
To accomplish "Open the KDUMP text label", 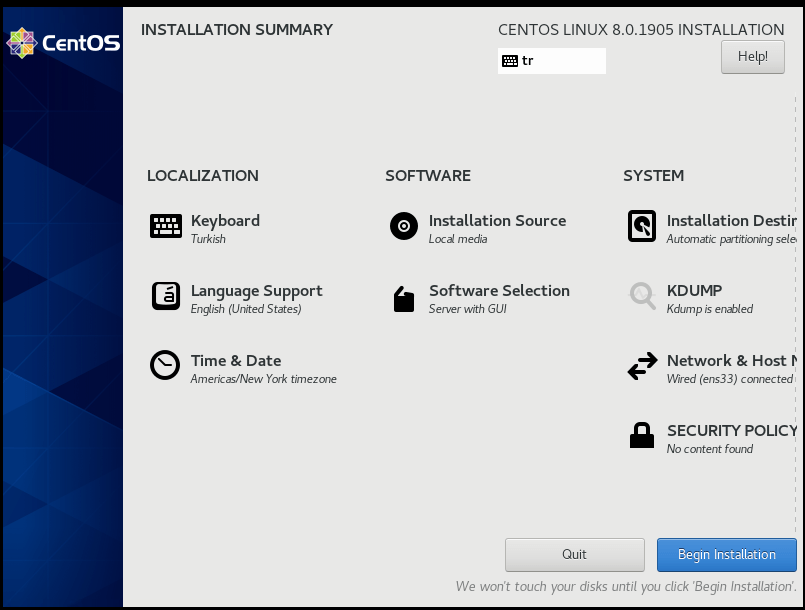I will click(x=694, y=291).
